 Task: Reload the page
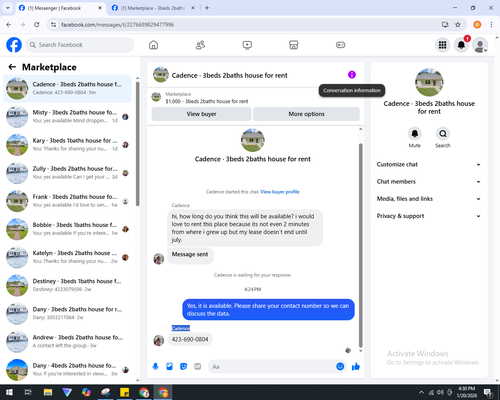pyautogui.click(x=37, y=24)
